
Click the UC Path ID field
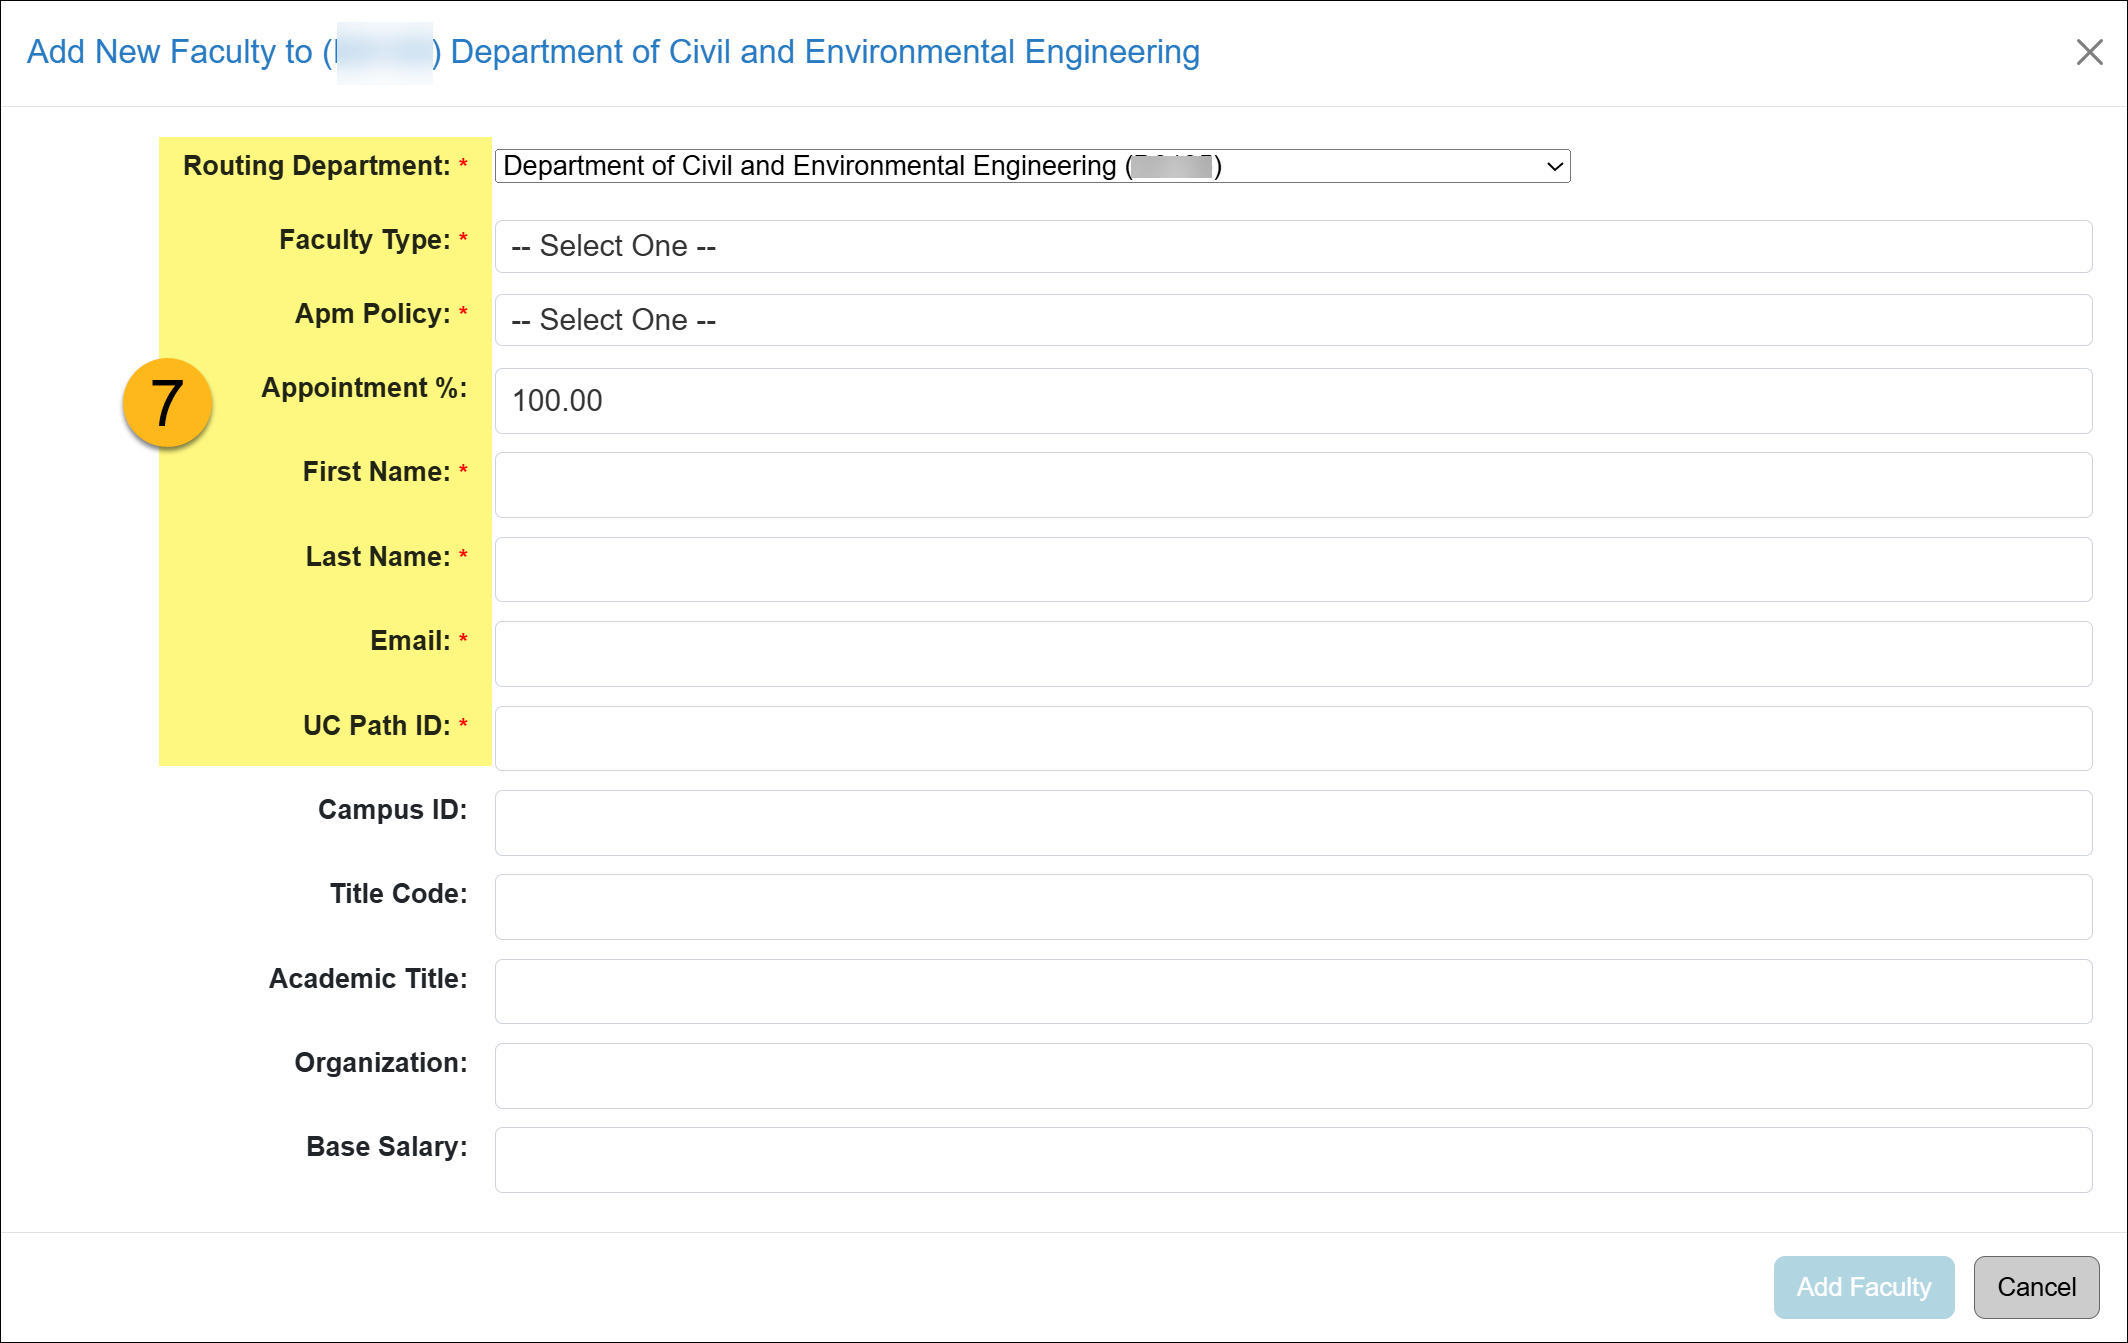[x=1292, y=739]
